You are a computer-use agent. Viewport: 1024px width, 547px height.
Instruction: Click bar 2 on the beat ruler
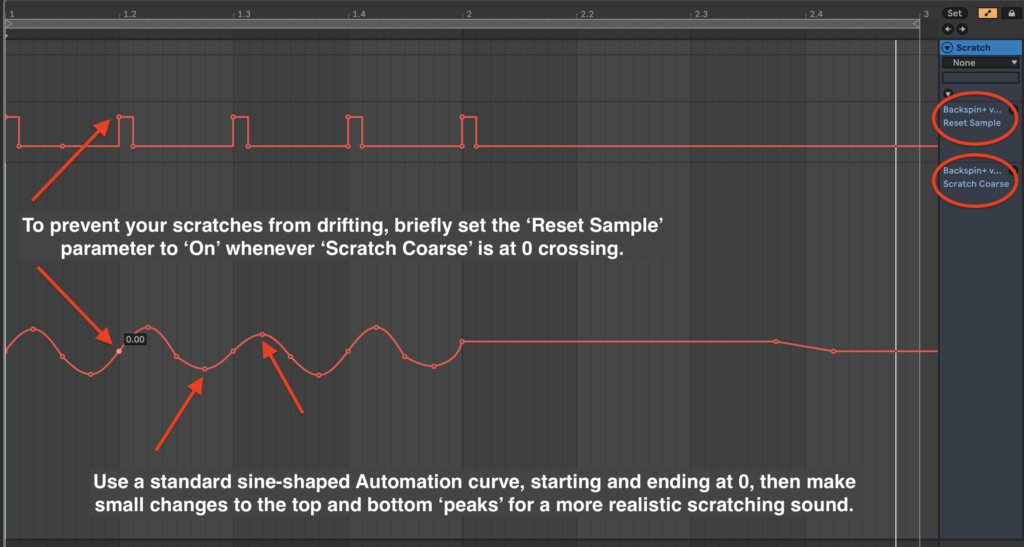(467, 13)
